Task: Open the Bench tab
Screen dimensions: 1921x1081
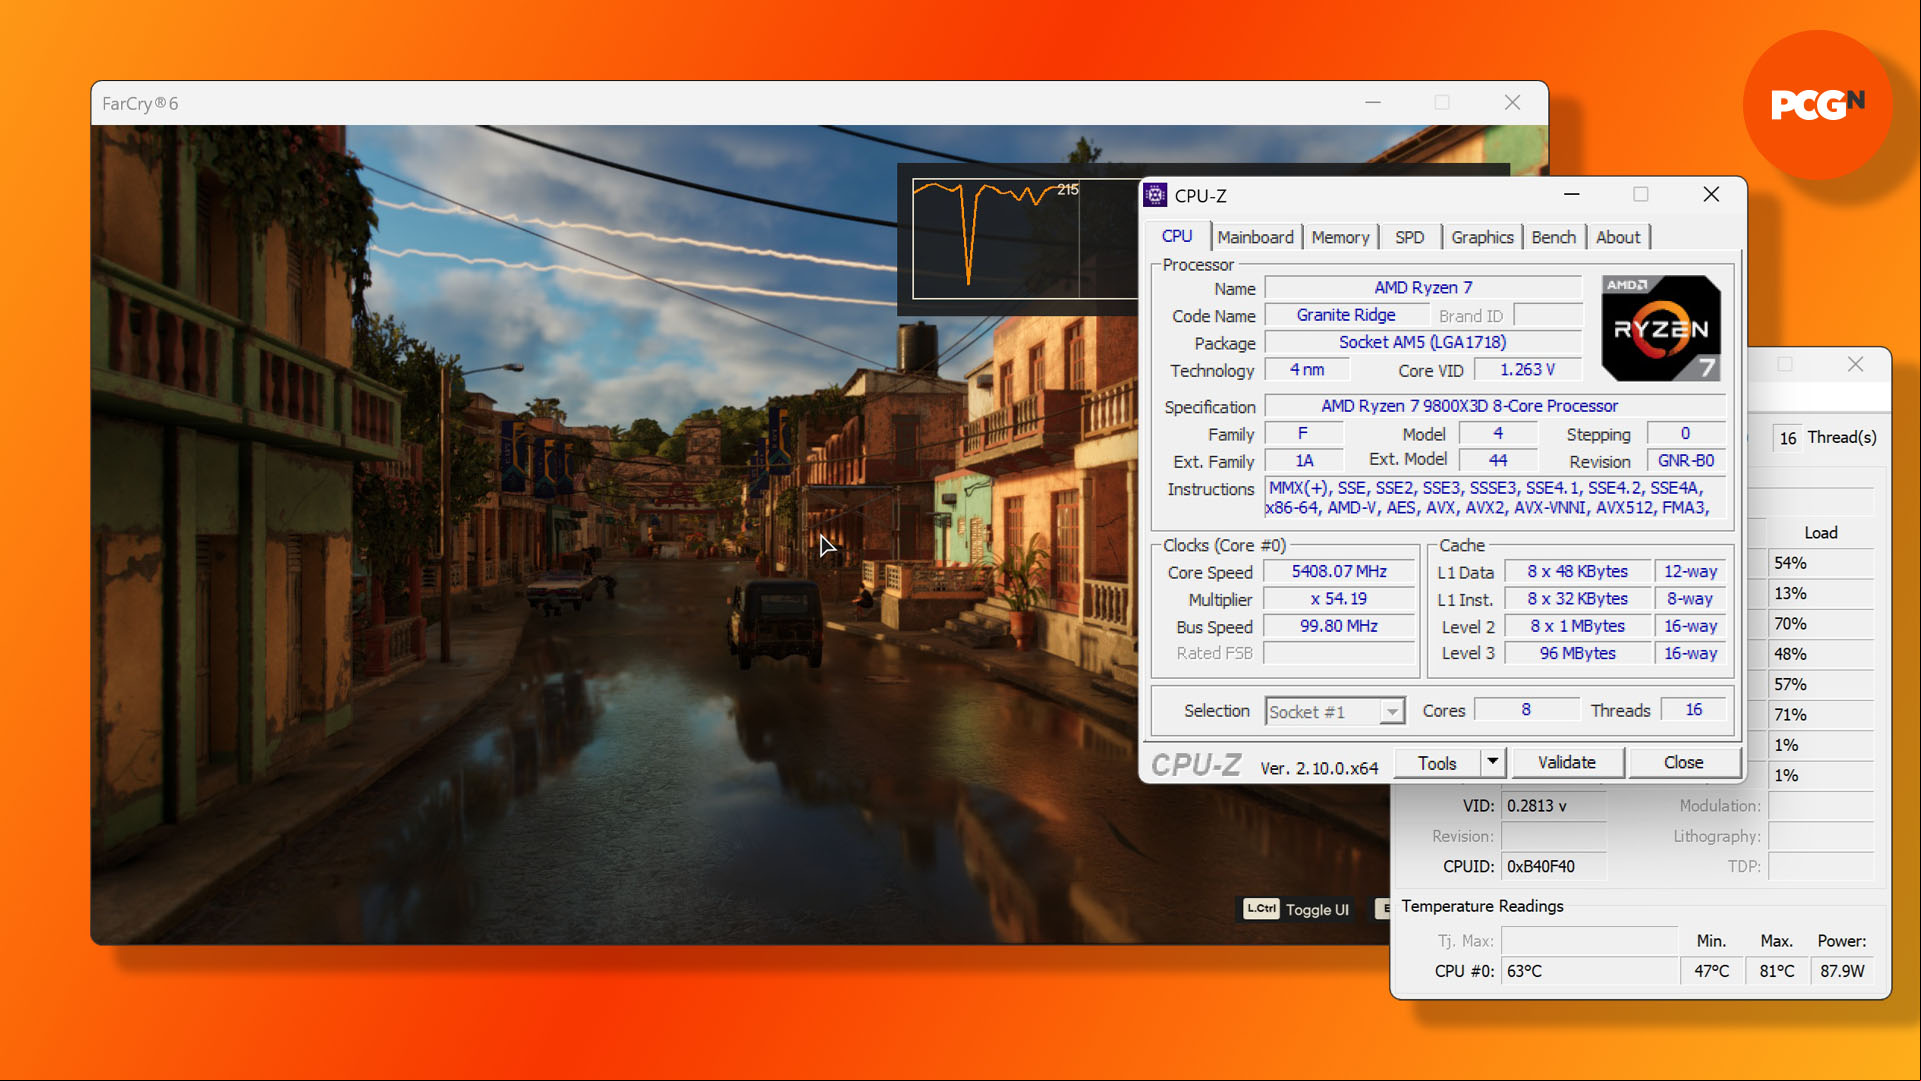Action: click(1553, 237)
